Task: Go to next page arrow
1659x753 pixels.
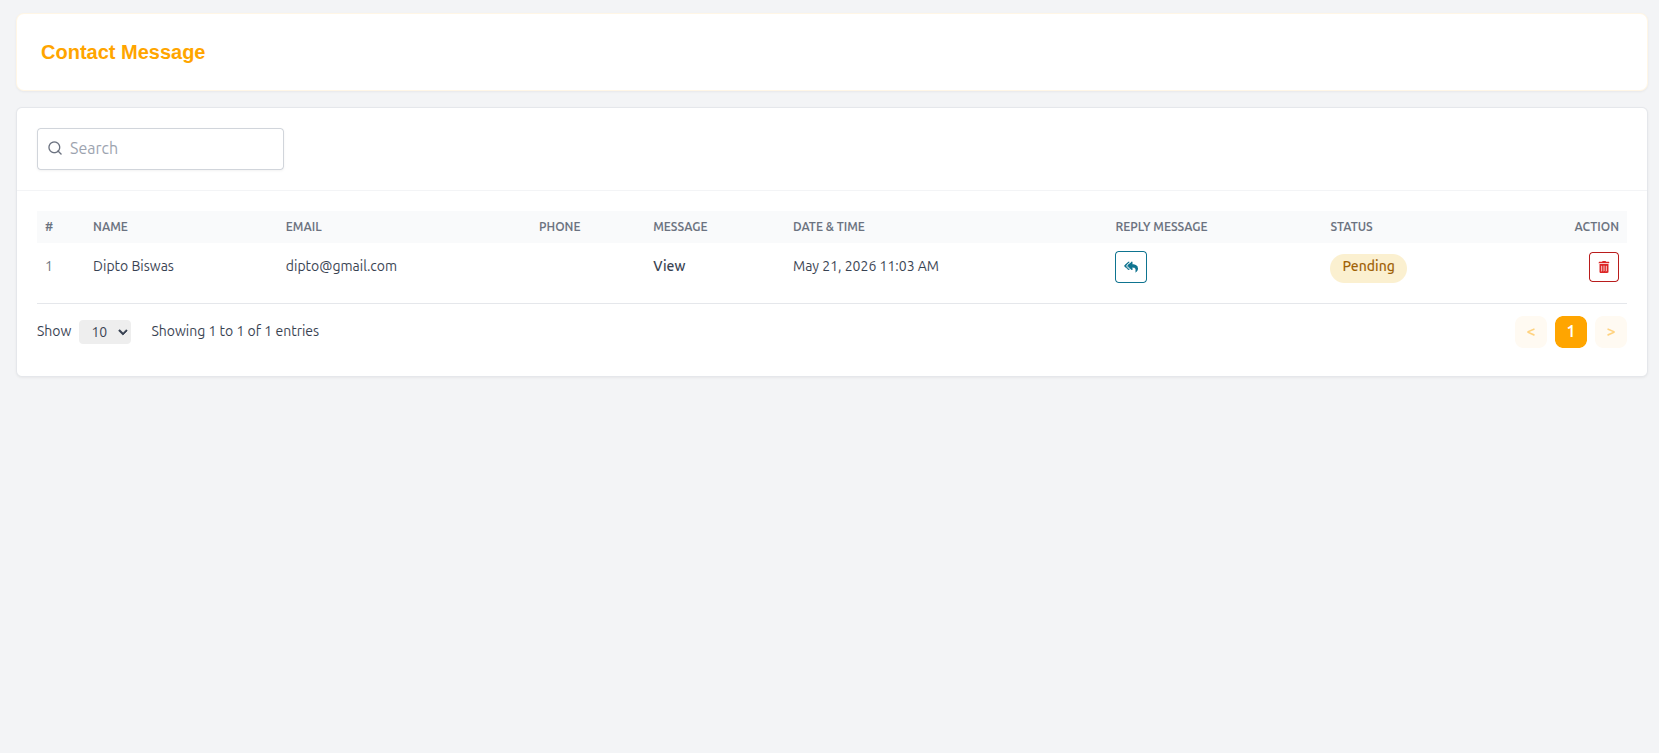Action: coord(1611,332)
